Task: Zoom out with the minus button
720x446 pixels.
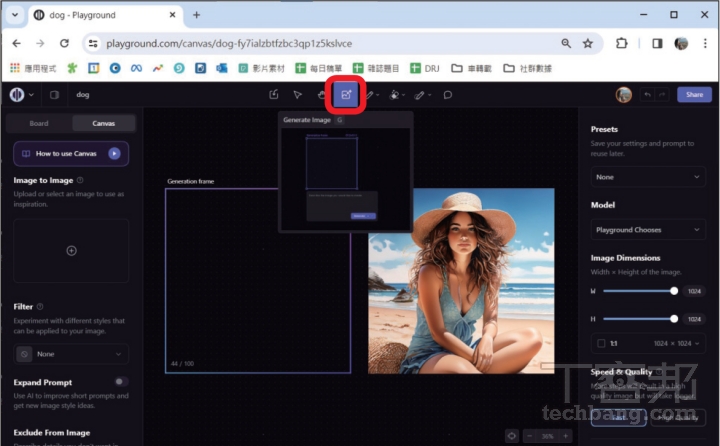Action: (530, 436)
